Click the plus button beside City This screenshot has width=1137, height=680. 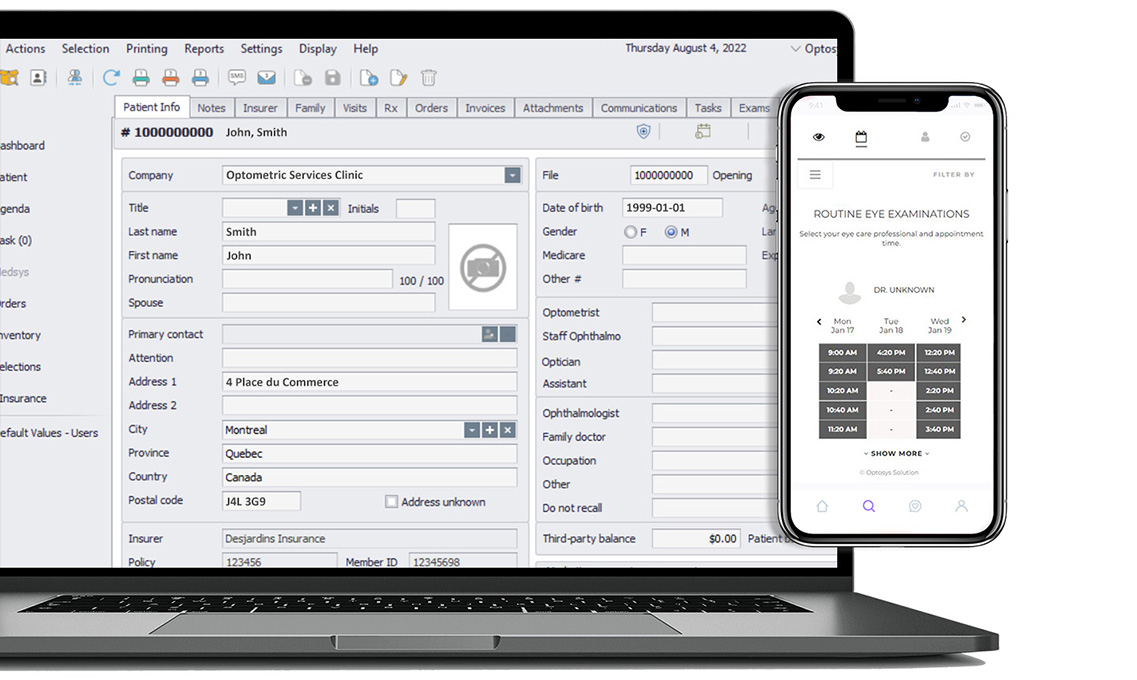490,430
